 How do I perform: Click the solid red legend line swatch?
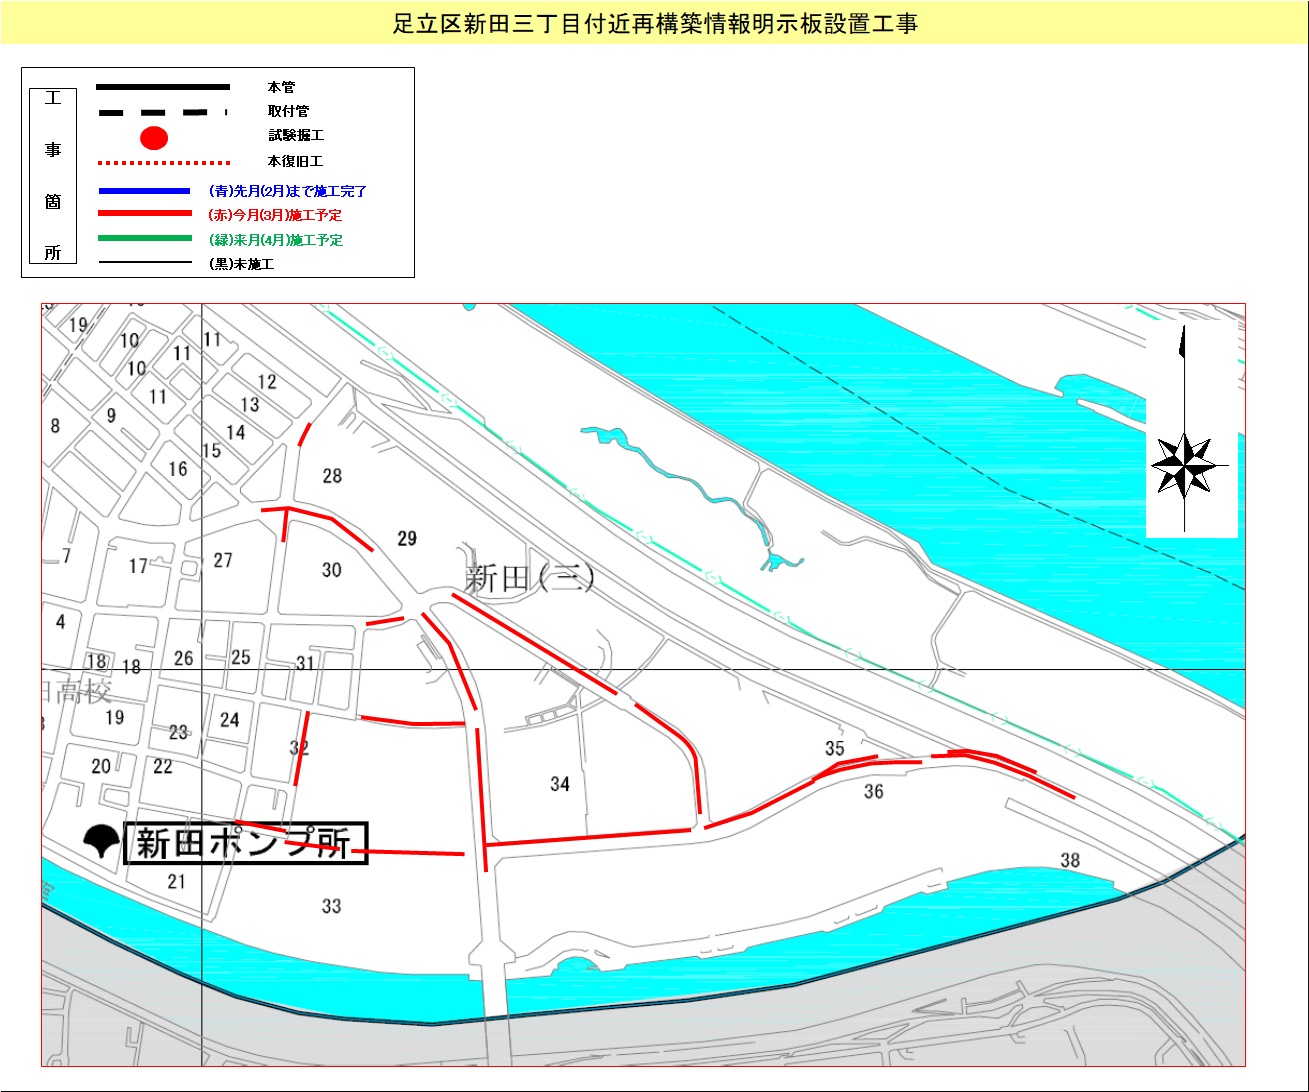point(144,214)
